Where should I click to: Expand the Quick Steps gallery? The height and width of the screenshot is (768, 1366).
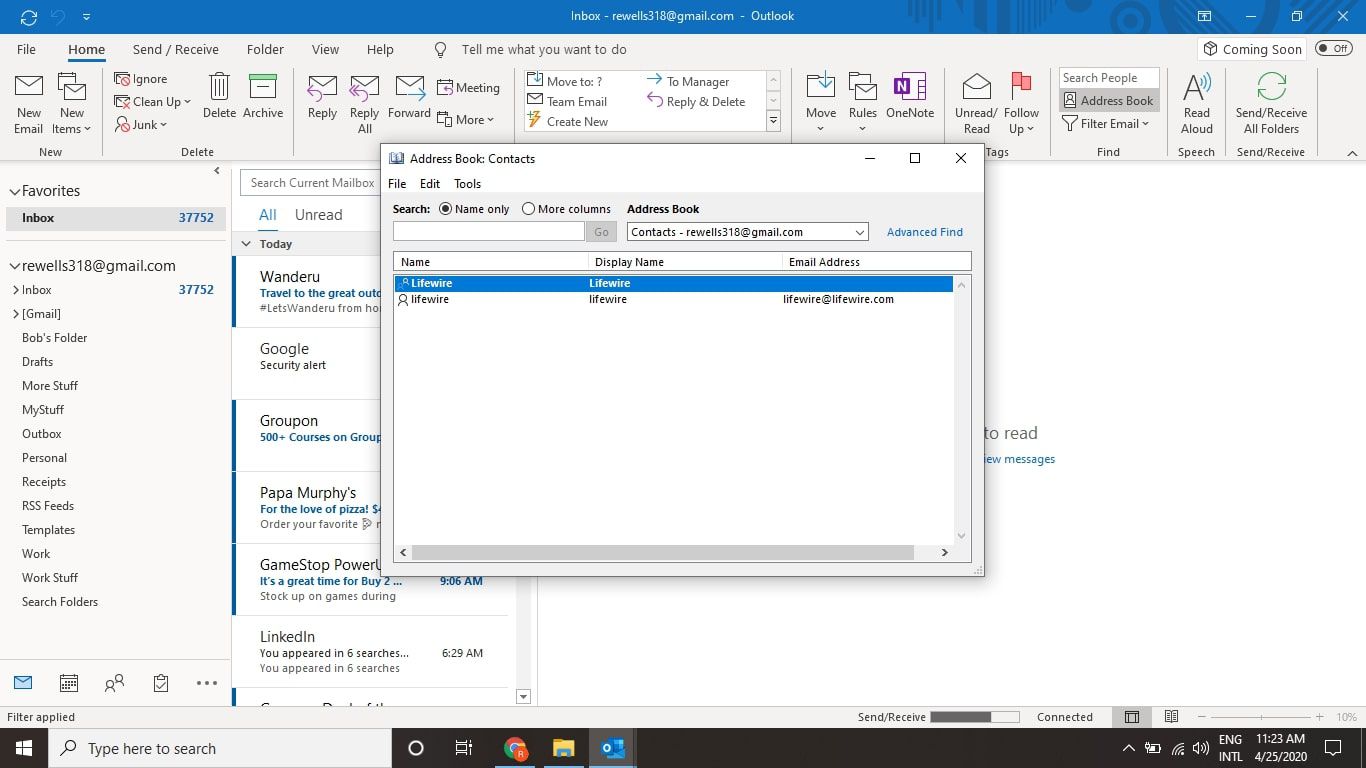click(773, 121)
